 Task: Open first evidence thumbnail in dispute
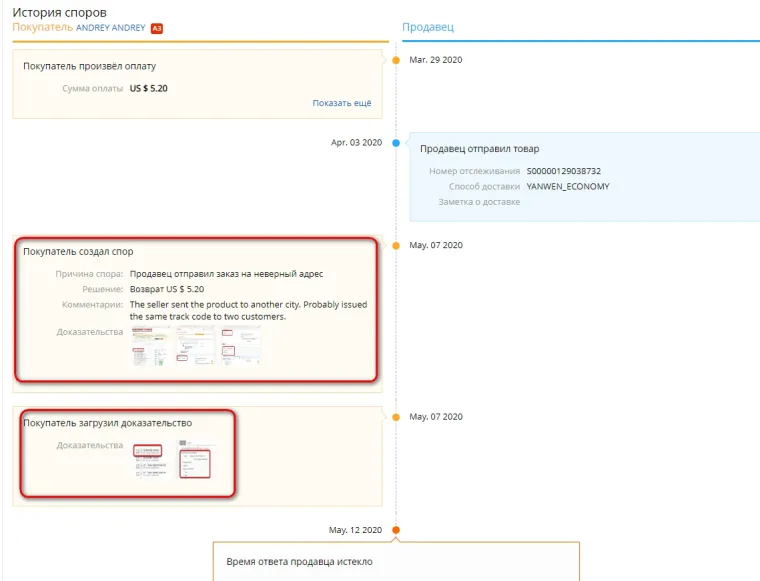pos(151,345)
